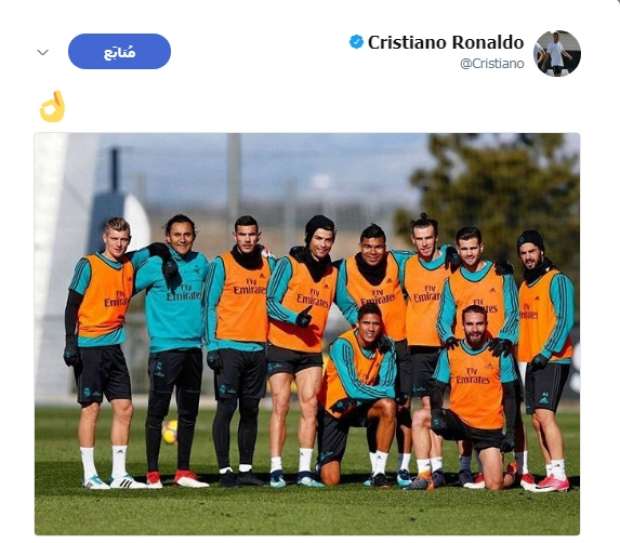This screenshot has width=620, height=543.
Task: Click bearded kneeling player in orange bib
Action: tap(474, 397)
